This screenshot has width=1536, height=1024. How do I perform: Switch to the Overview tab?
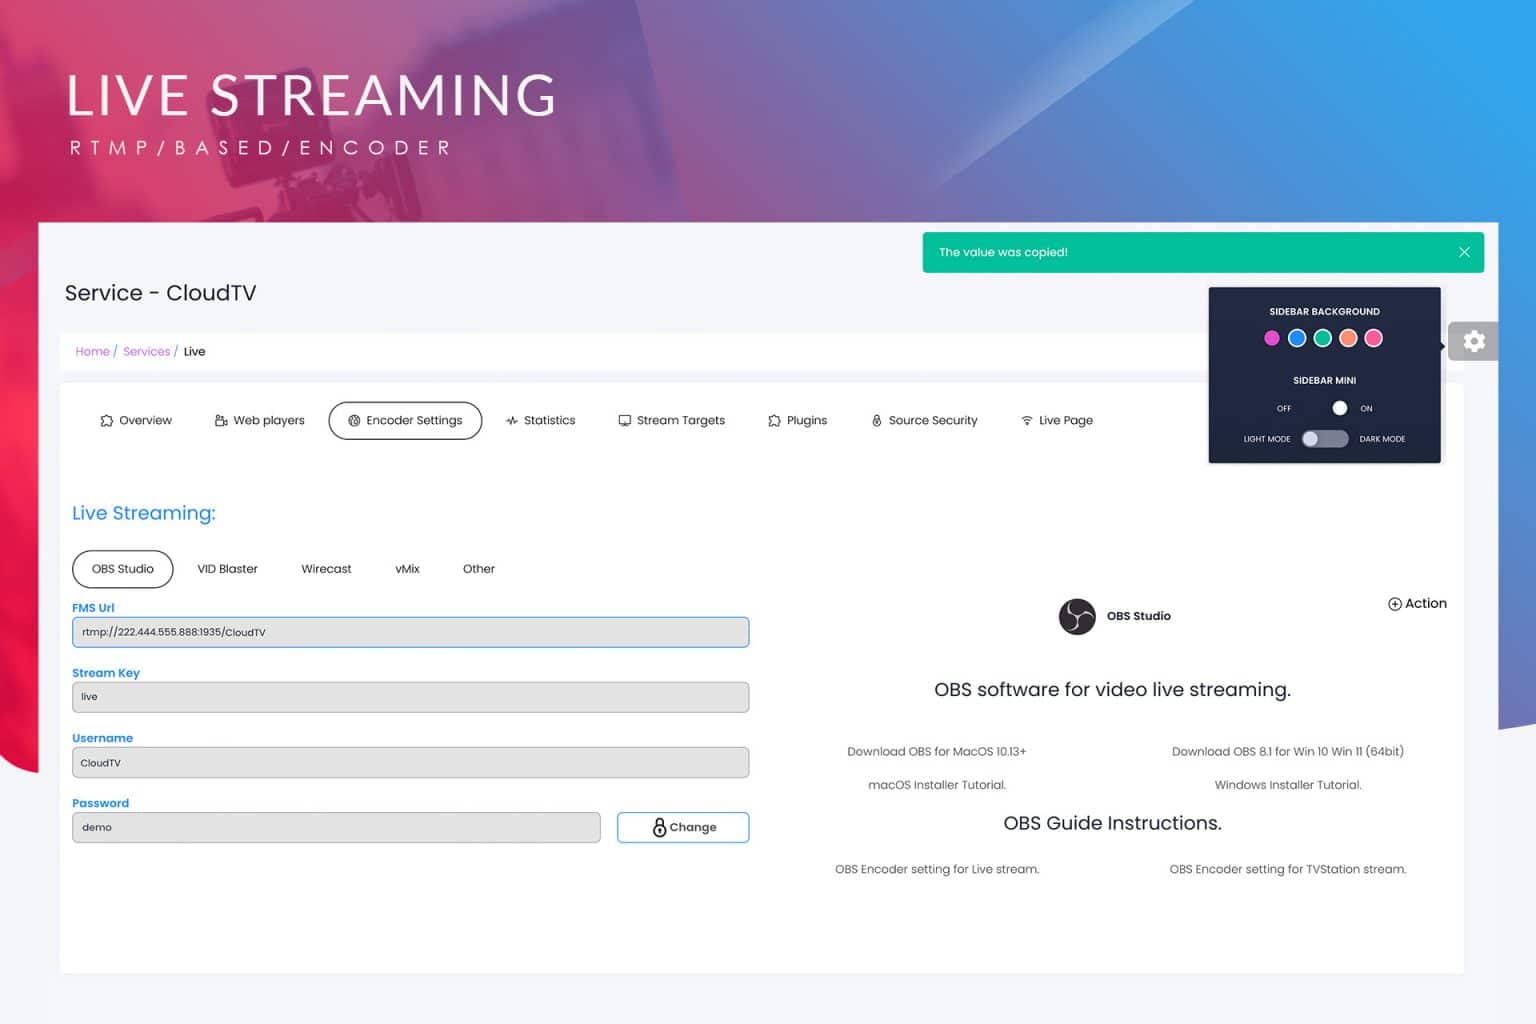point(135,420)
